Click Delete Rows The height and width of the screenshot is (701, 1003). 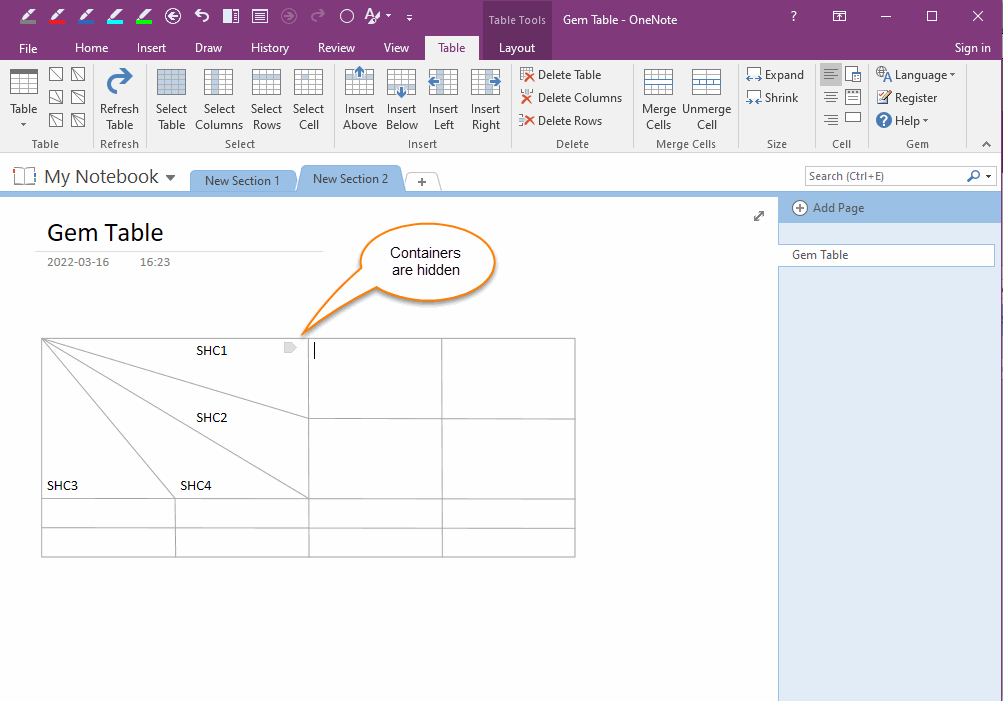560,121
